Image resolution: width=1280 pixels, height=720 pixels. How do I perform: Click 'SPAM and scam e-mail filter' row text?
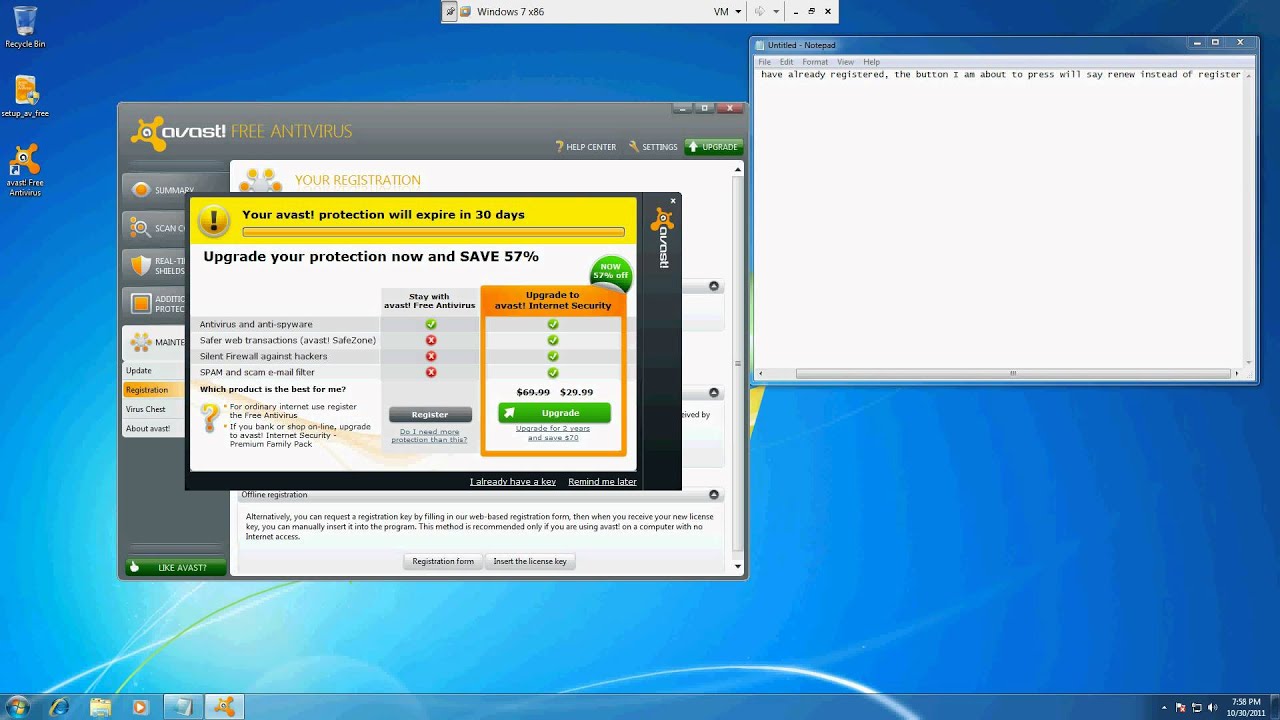click(x=257, y=372)
